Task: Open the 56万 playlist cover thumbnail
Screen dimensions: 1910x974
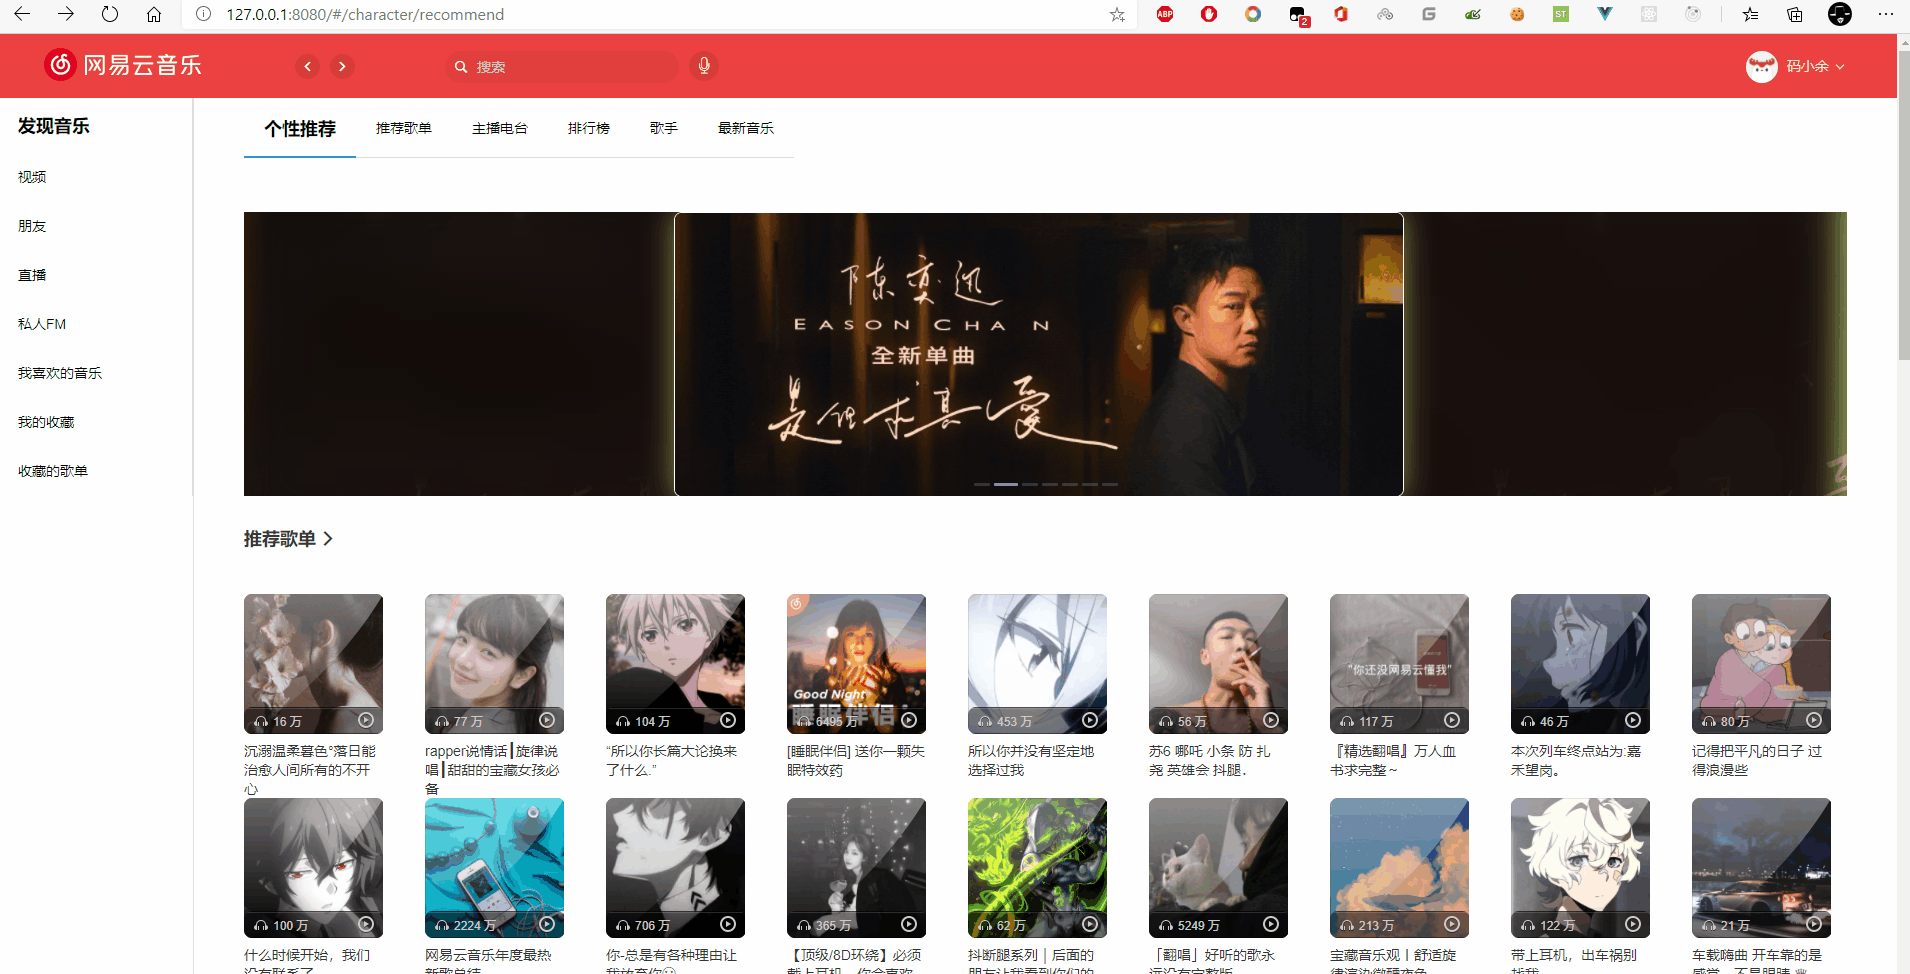Action: (1218, 664)
